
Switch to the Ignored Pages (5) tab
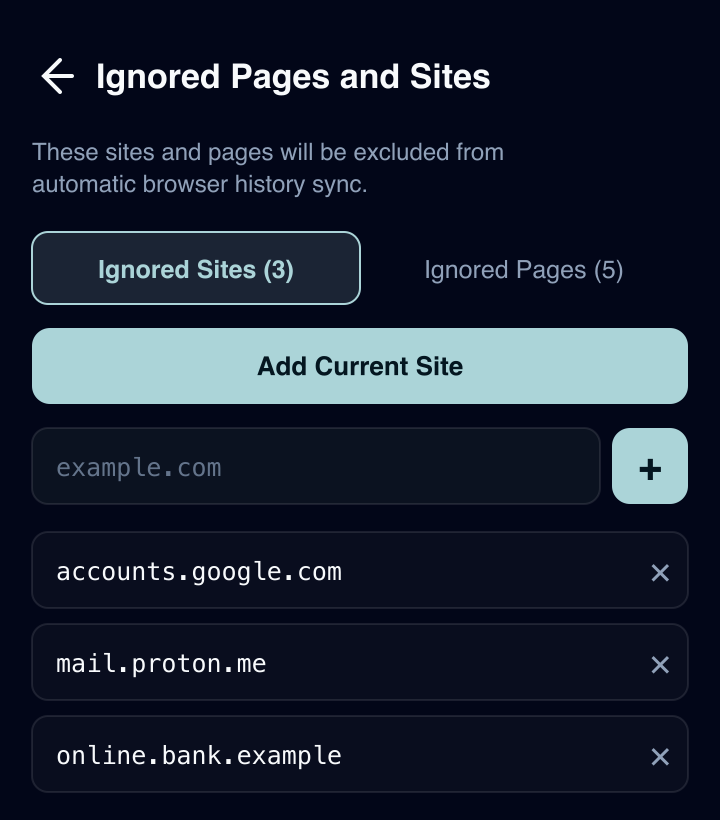[x=523, y=270]
